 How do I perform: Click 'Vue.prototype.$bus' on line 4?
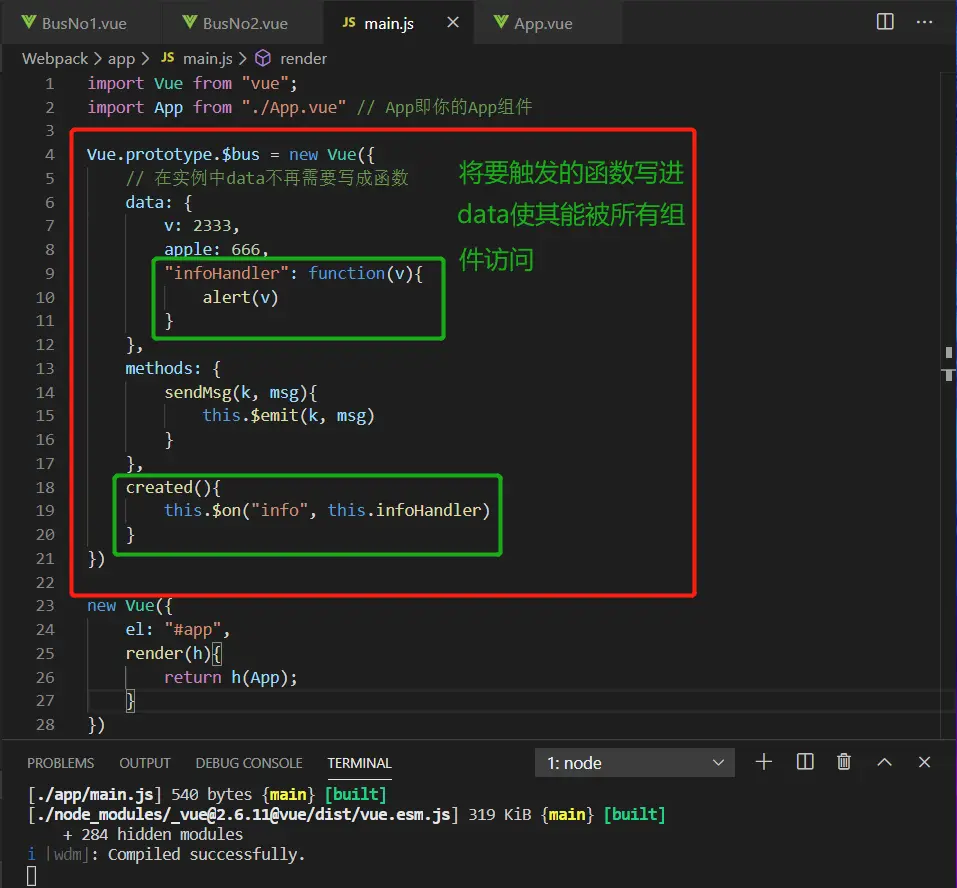pos(173,154)
